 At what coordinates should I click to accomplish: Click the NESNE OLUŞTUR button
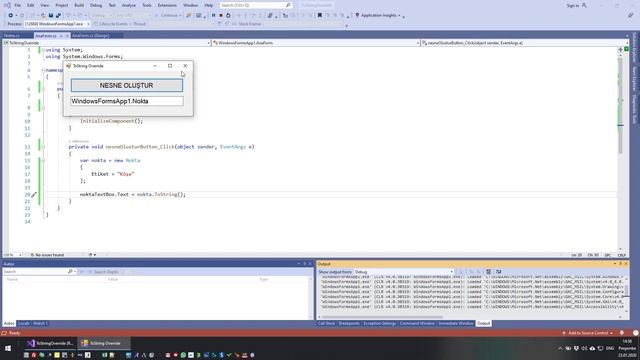point(127,85)
